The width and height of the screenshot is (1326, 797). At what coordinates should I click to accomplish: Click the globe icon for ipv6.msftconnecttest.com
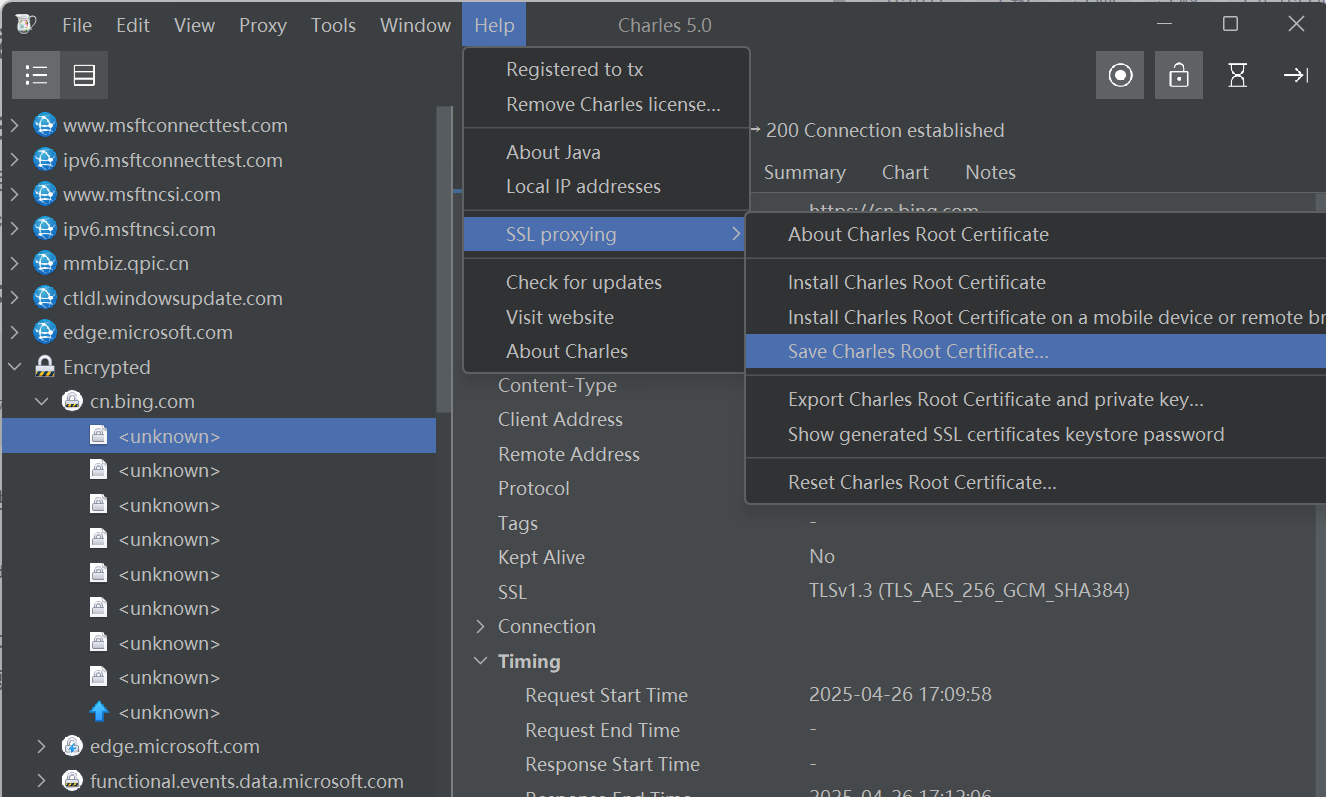tap(44, 160)
